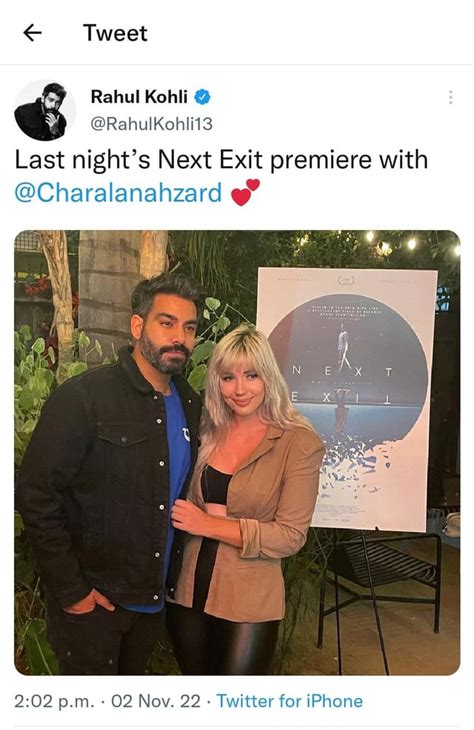Viewport: 474px width, 730px height.
Task: Open the three-dot more options menu
Action: coord(450,97)
